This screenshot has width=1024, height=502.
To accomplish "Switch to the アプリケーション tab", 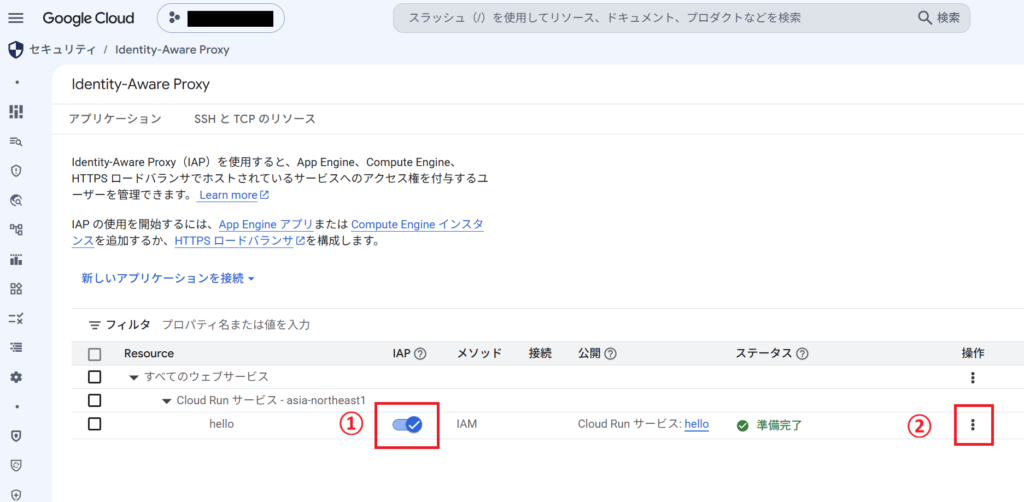I will (x=115, y=119).
